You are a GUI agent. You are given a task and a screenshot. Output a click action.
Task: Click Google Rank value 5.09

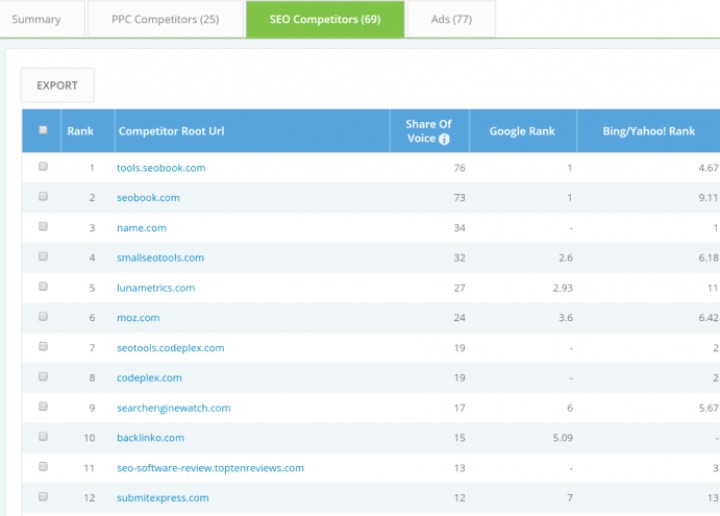(x=562, y=438)
